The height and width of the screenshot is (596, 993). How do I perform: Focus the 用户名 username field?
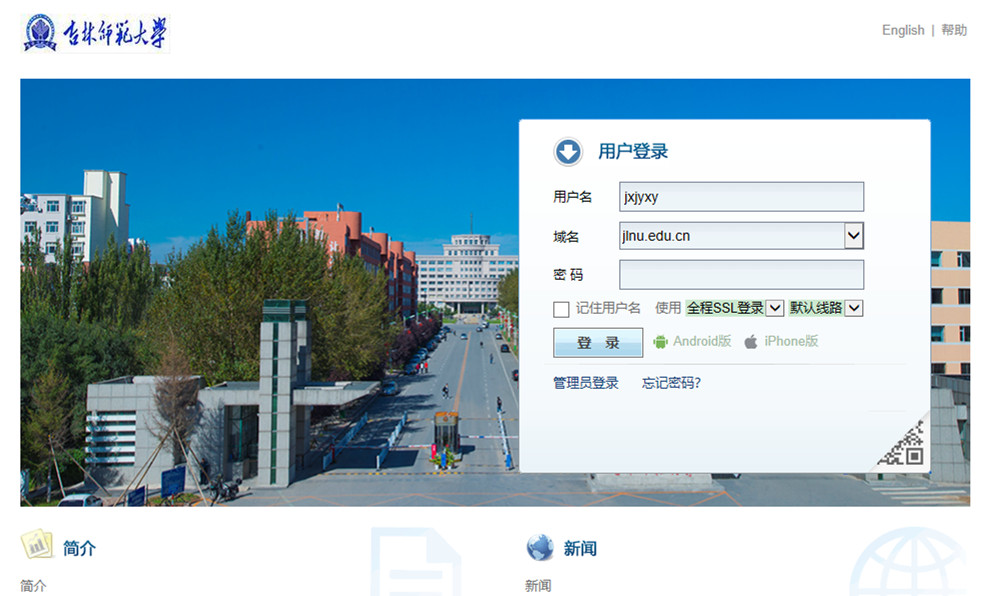(x=741, y=197)
